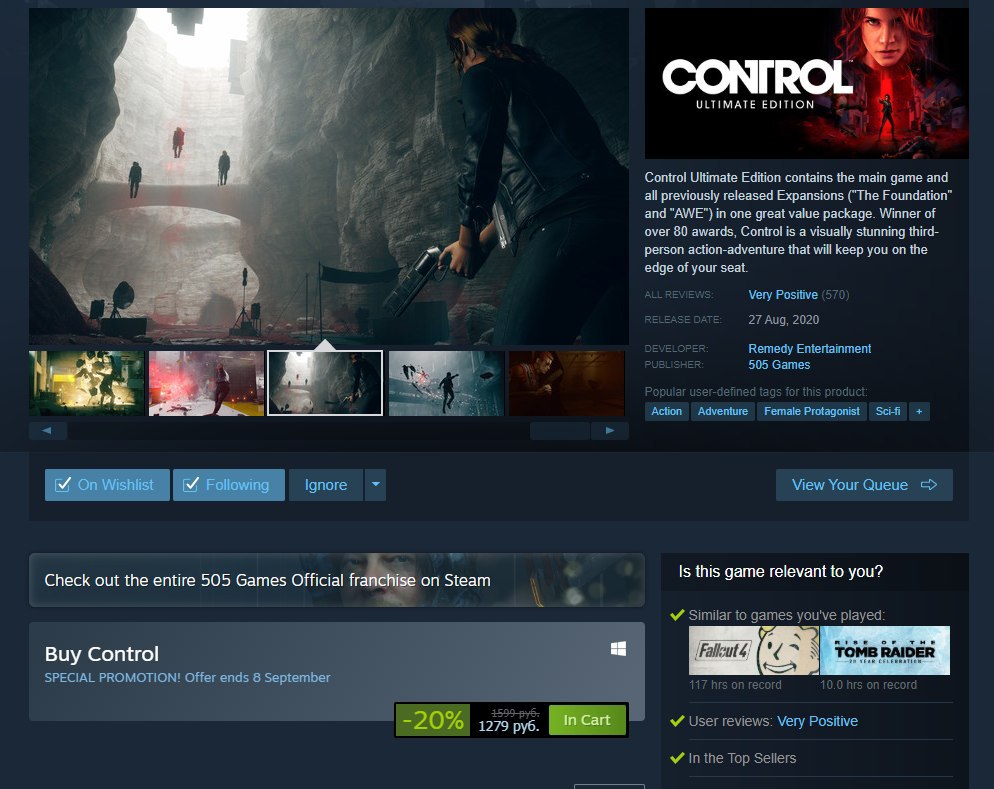Click '117 hrs on record' text
Image resolution: width=994 pixels, height=789 pixels.
(735, 684)
